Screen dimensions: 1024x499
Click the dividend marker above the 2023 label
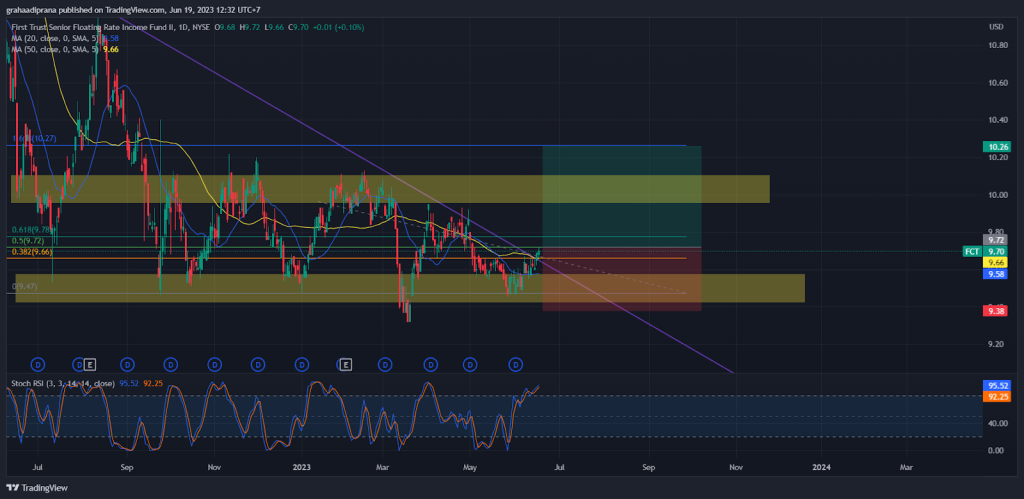click(x=301, y=364)
